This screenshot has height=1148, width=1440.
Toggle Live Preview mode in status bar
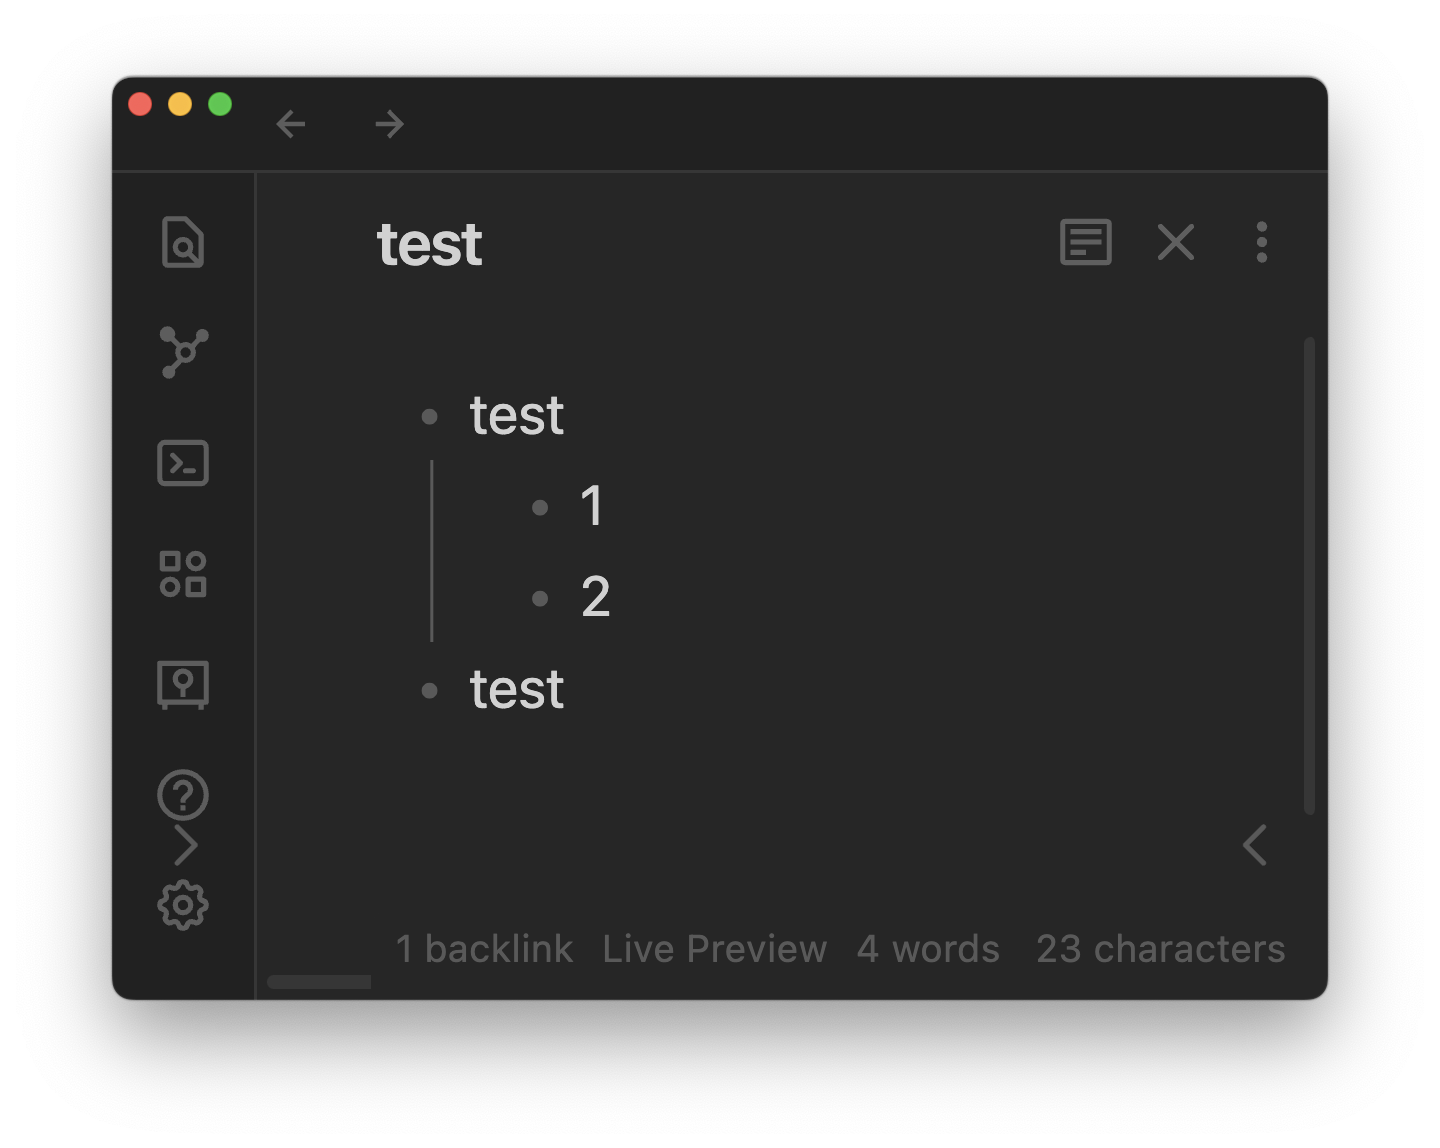point(714,948)
